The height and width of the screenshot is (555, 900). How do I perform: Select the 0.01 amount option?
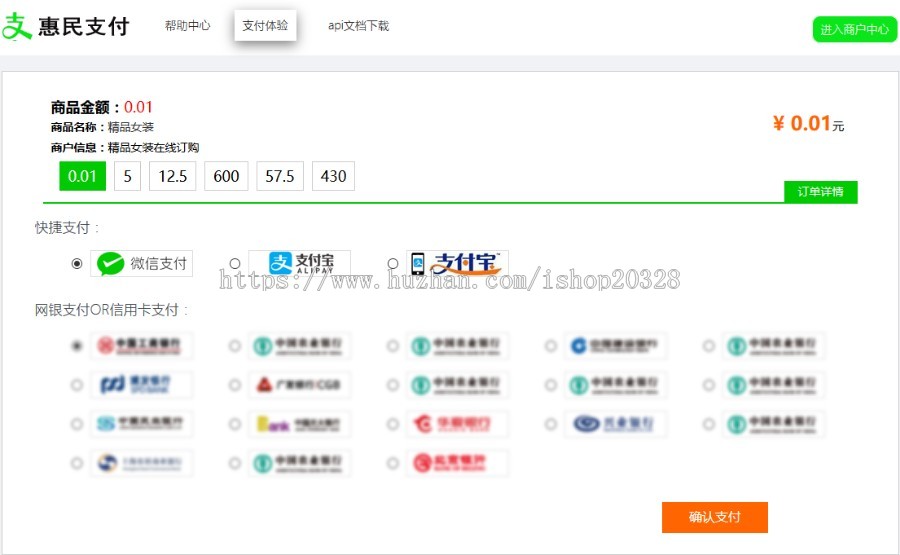tap(82, 176)
